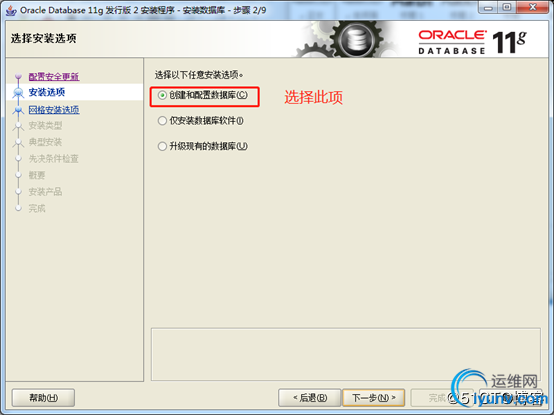Viewport: 554px width, 415px height.
Task: Minimize the Oracle installer window
Action: pos(488,7)
